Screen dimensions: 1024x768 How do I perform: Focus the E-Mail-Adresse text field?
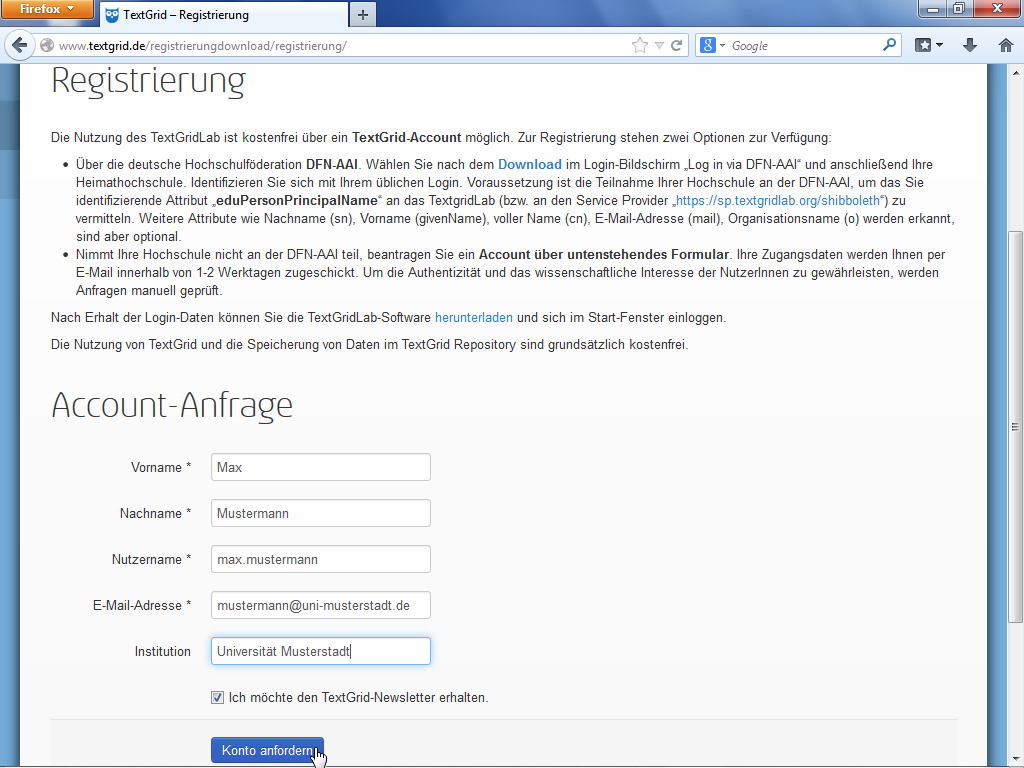(320, 605)
